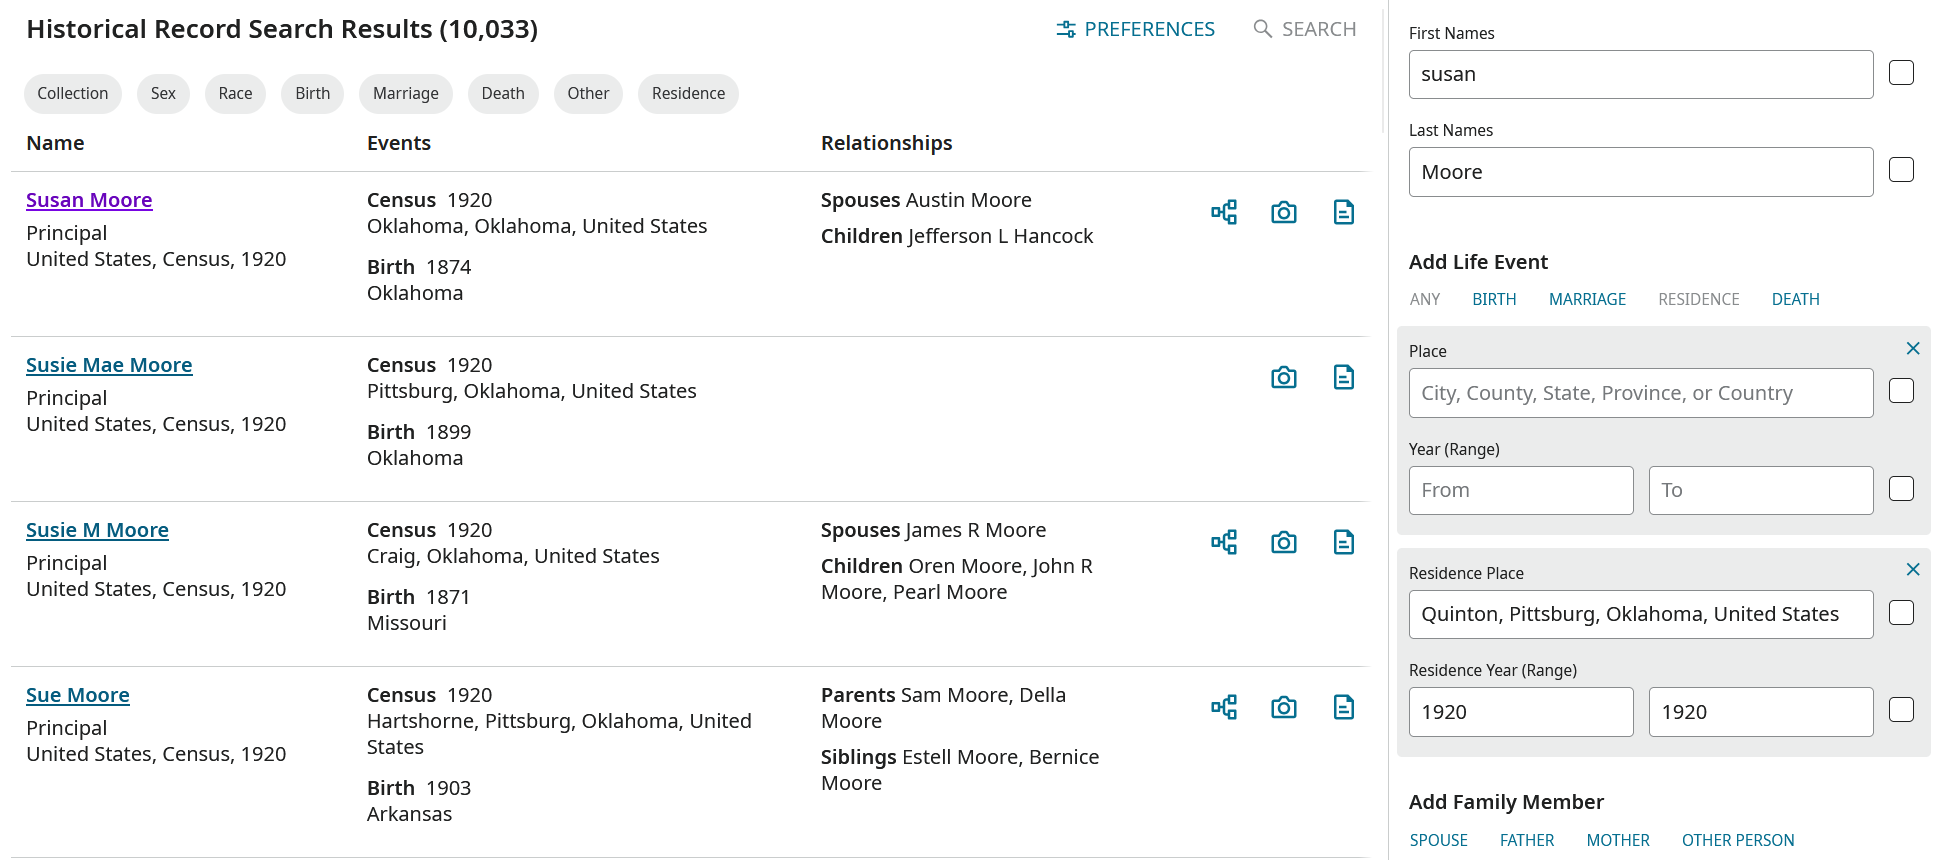View record image for Susie Mae Moore
Image resolution: width=1935 pixels, height=860 pixels.
coord(1284,377)
